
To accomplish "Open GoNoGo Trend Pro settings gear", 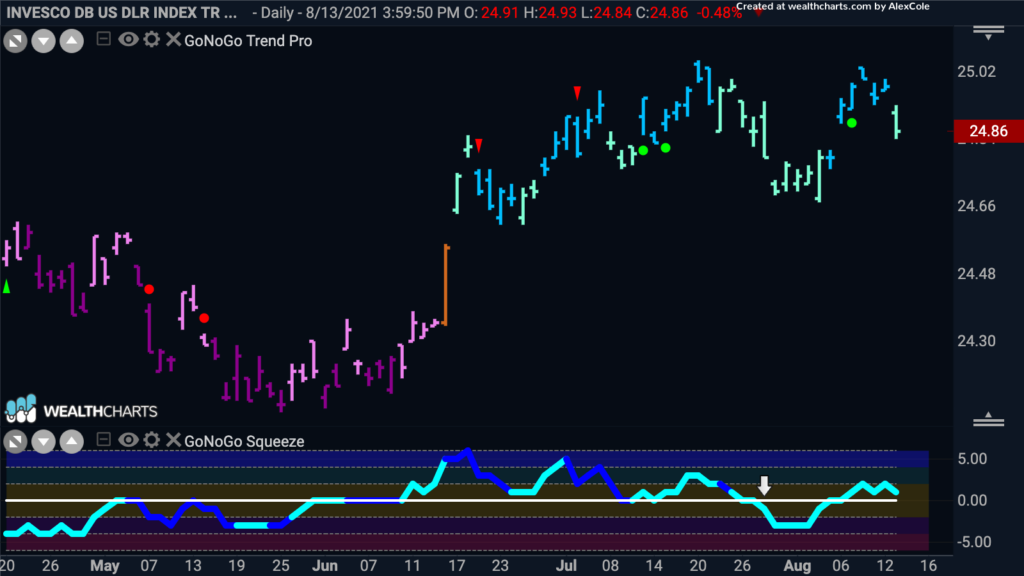I will (x=152, y=40).
